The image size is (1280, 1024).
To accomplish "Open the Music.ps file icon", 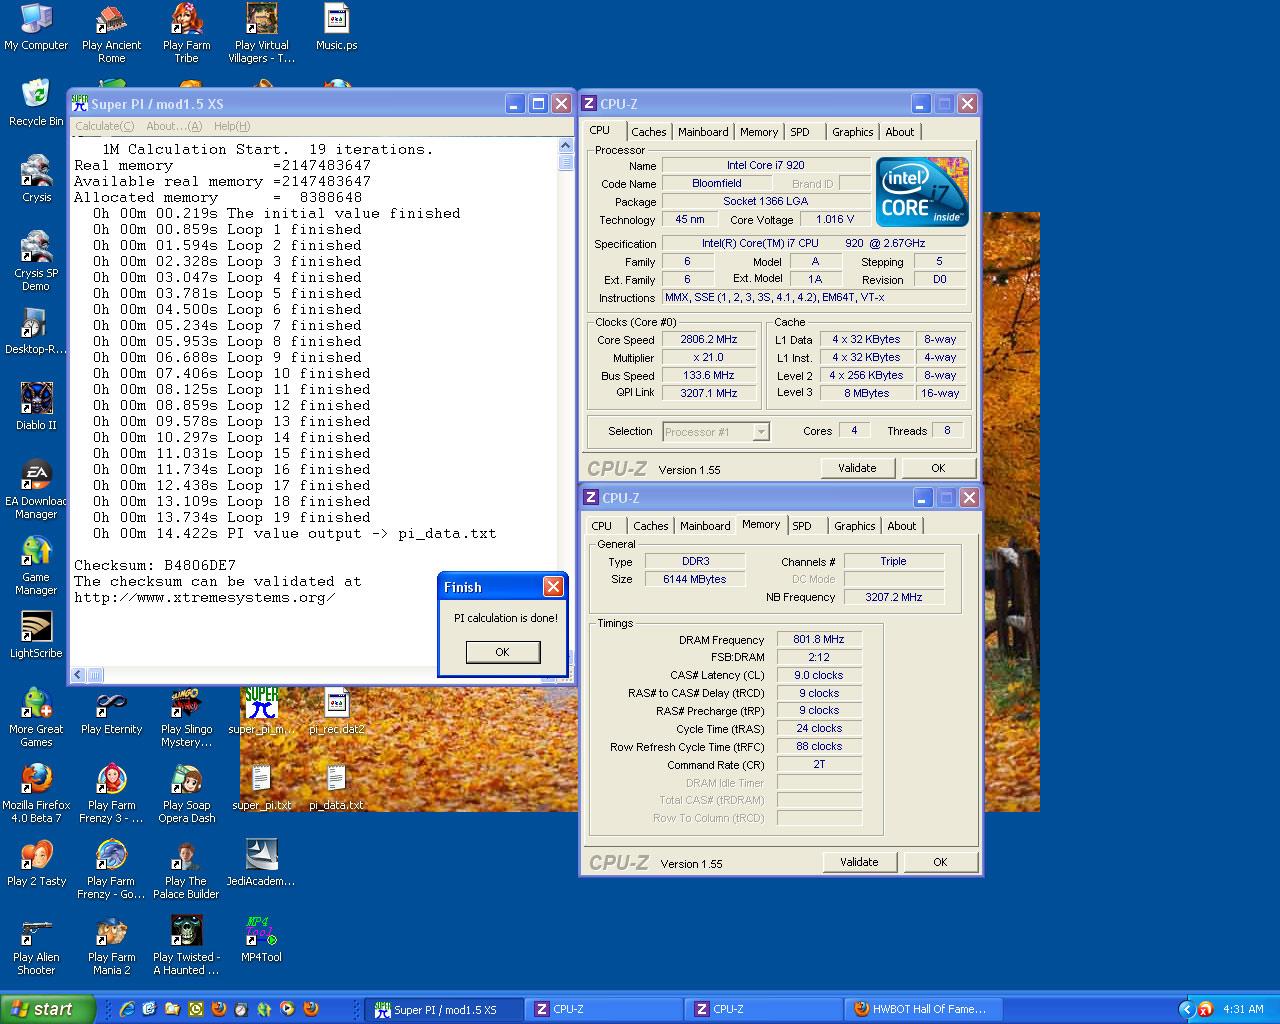I will tap(336, 28).
